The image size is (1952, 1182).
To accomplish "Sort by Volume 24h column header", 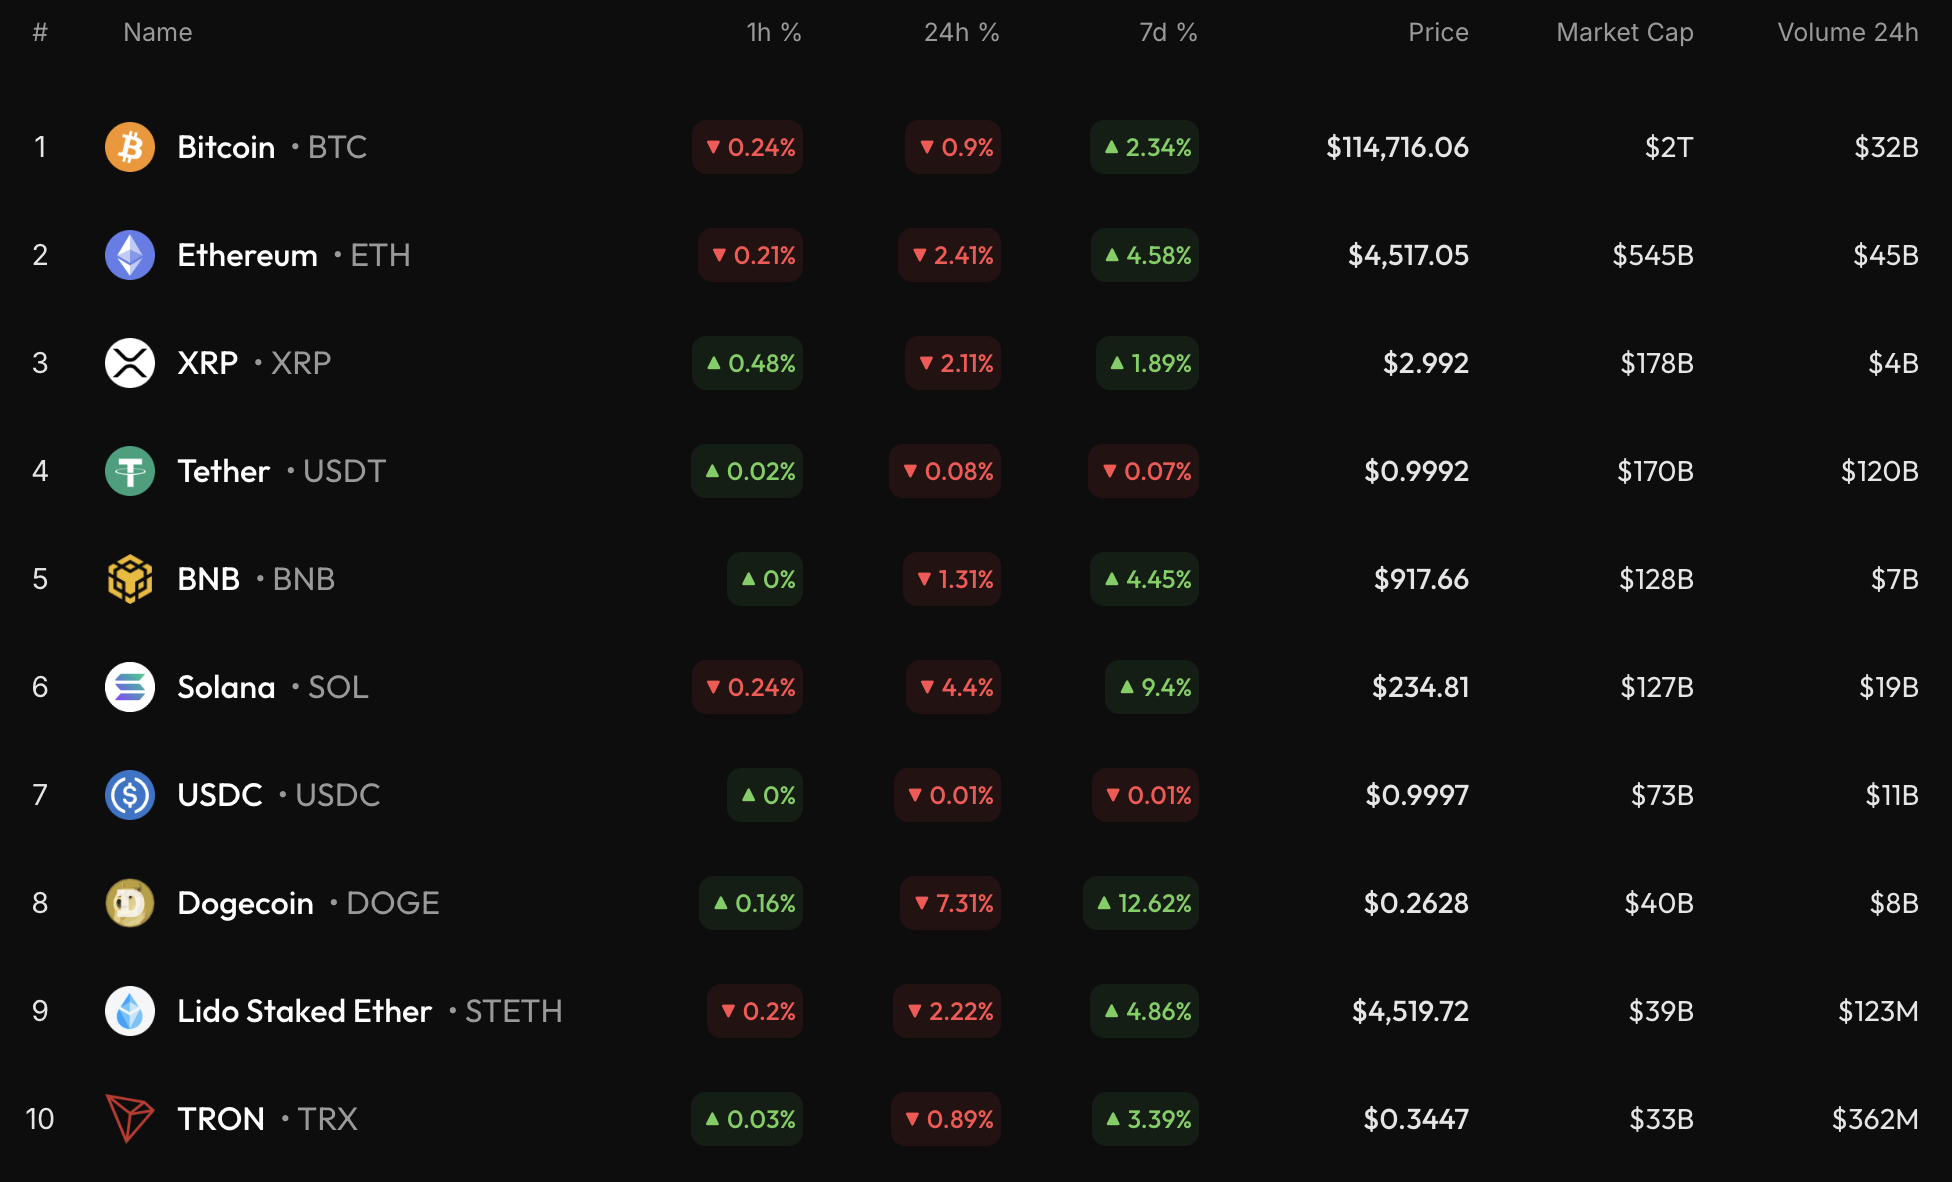I will (1847, 33).
